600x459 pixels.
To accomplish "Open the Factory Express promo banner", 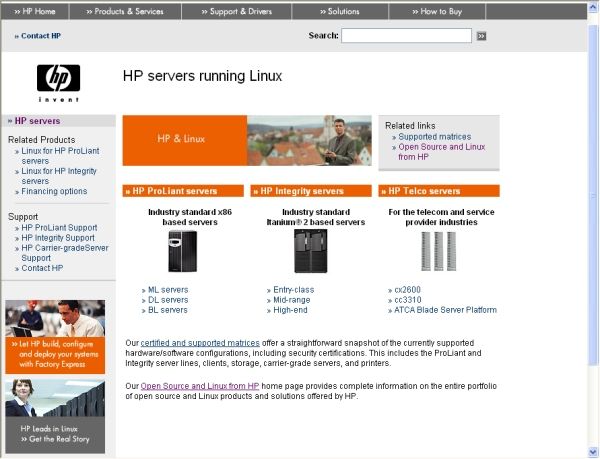I will point(55,337).
